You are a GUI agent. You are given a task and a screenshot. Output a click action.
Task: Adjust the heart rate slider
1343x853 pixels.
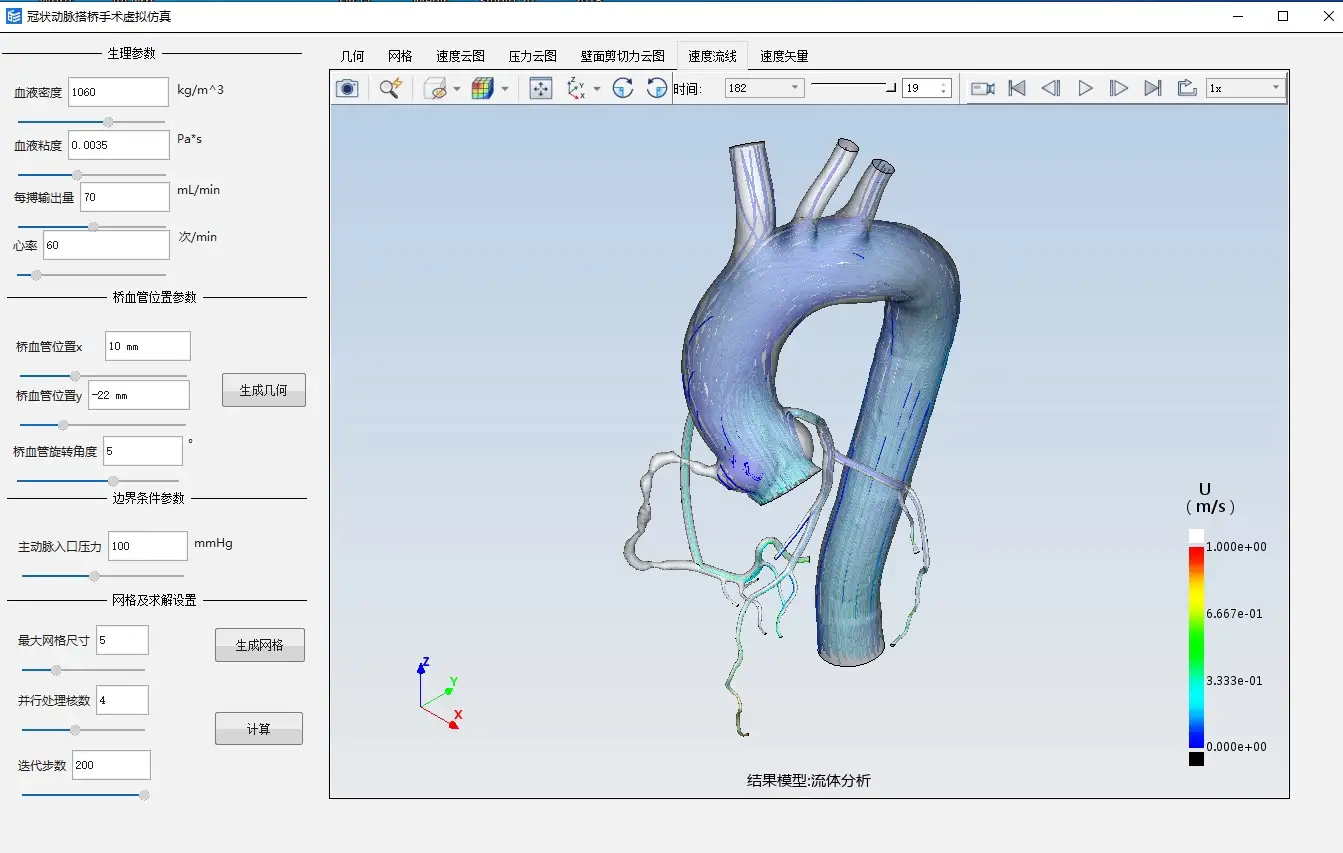(92, 275)
